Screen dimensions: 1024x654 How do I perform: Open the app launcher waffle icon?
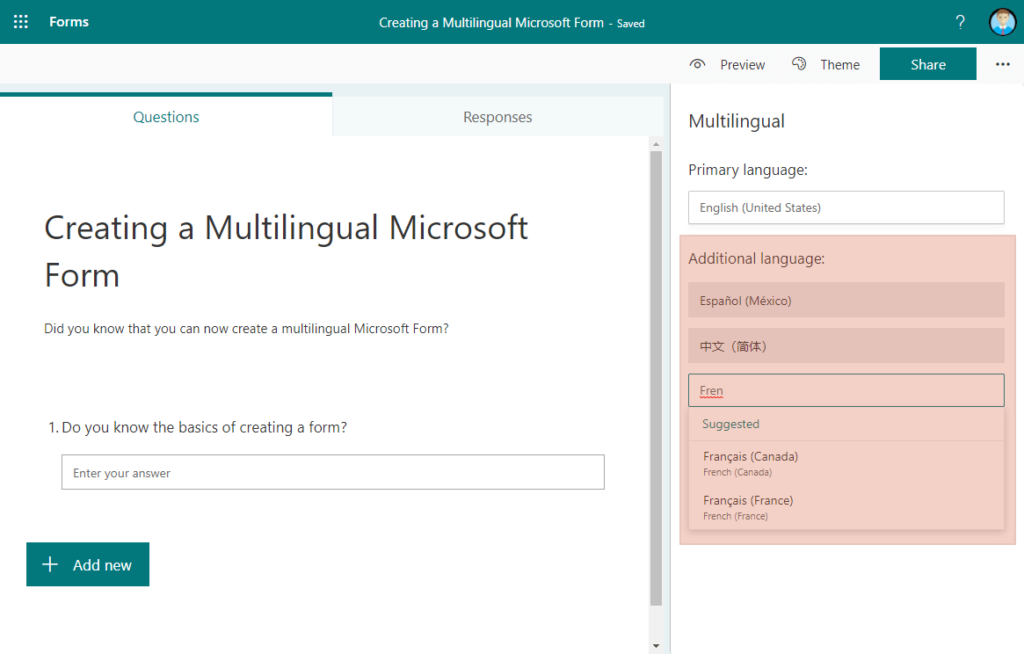point(21,22)
